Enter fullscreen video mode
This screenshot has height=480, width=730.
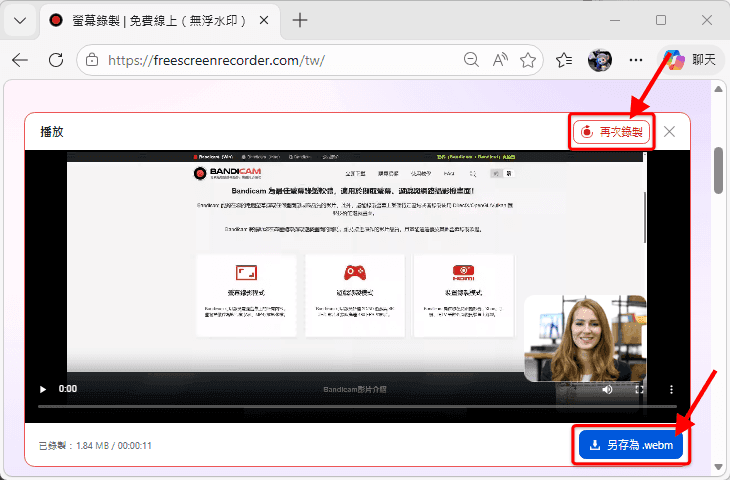click(639, 389)
